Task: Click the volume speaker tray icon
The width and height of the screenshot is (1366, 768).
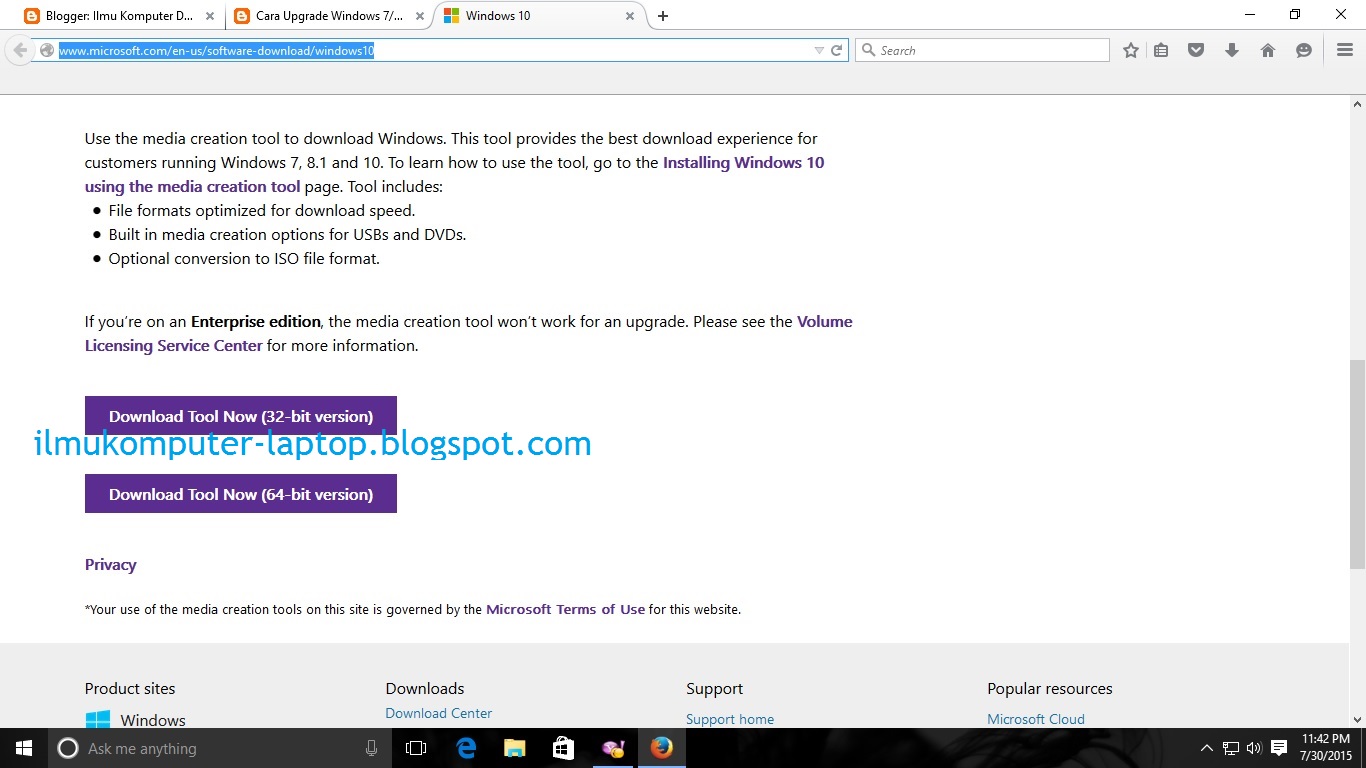Action: [x=1255, y=748]
